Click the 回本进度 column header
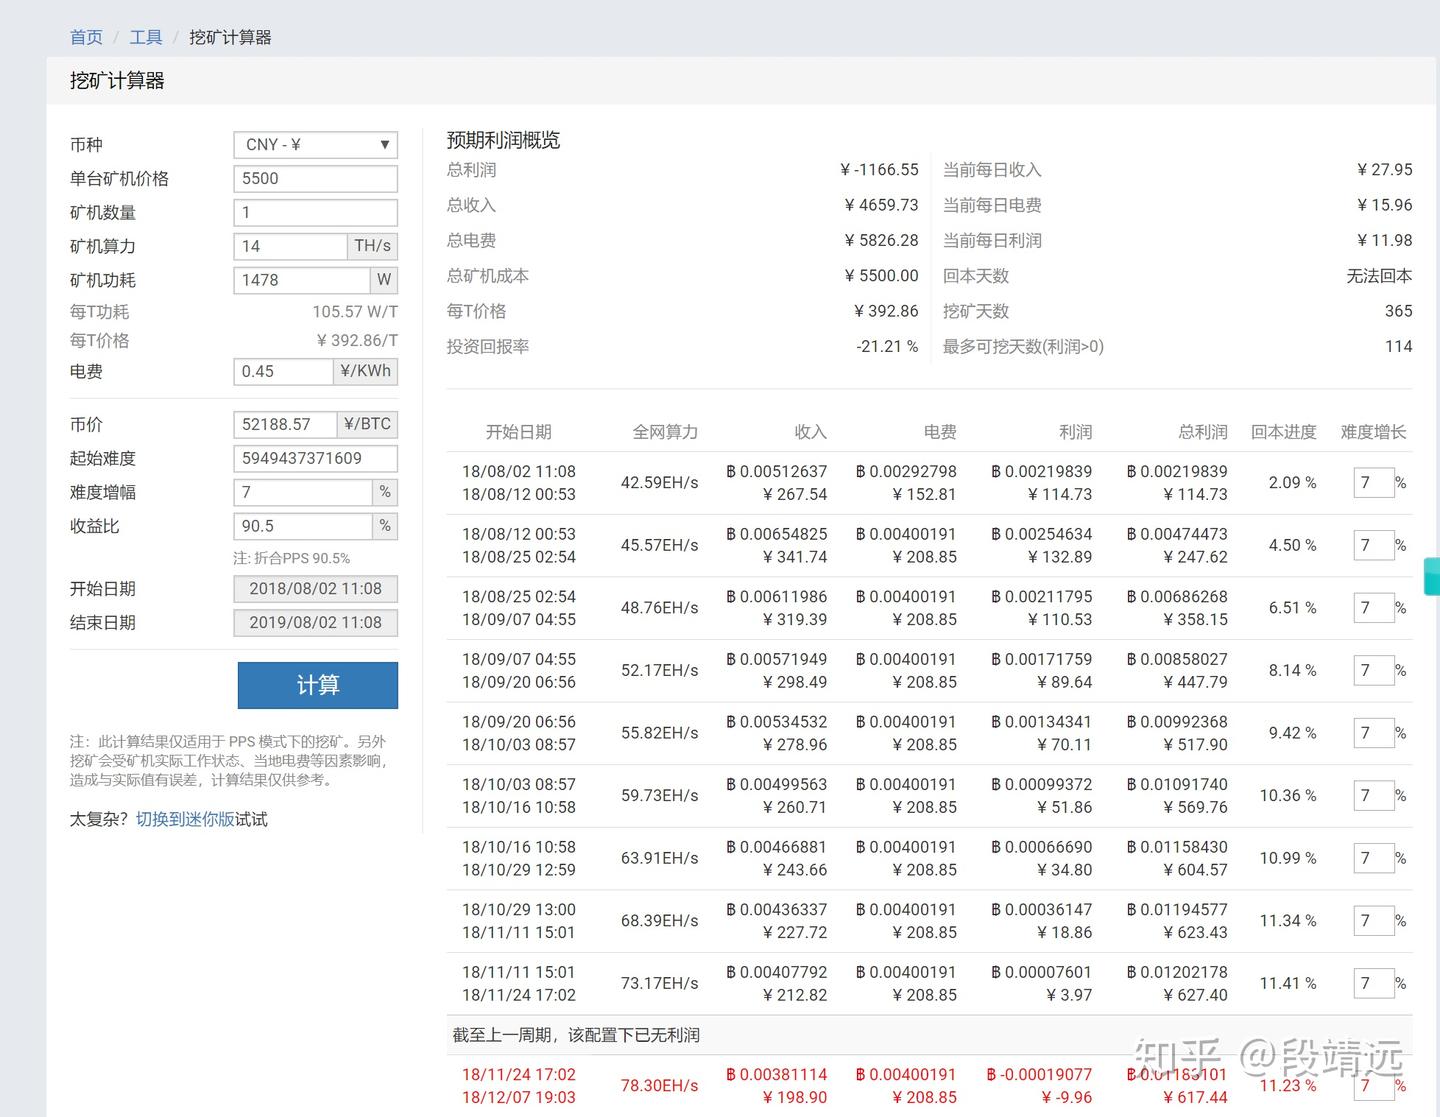This screenshot has width=1440, height=1117. click(x=1284, y=432)
